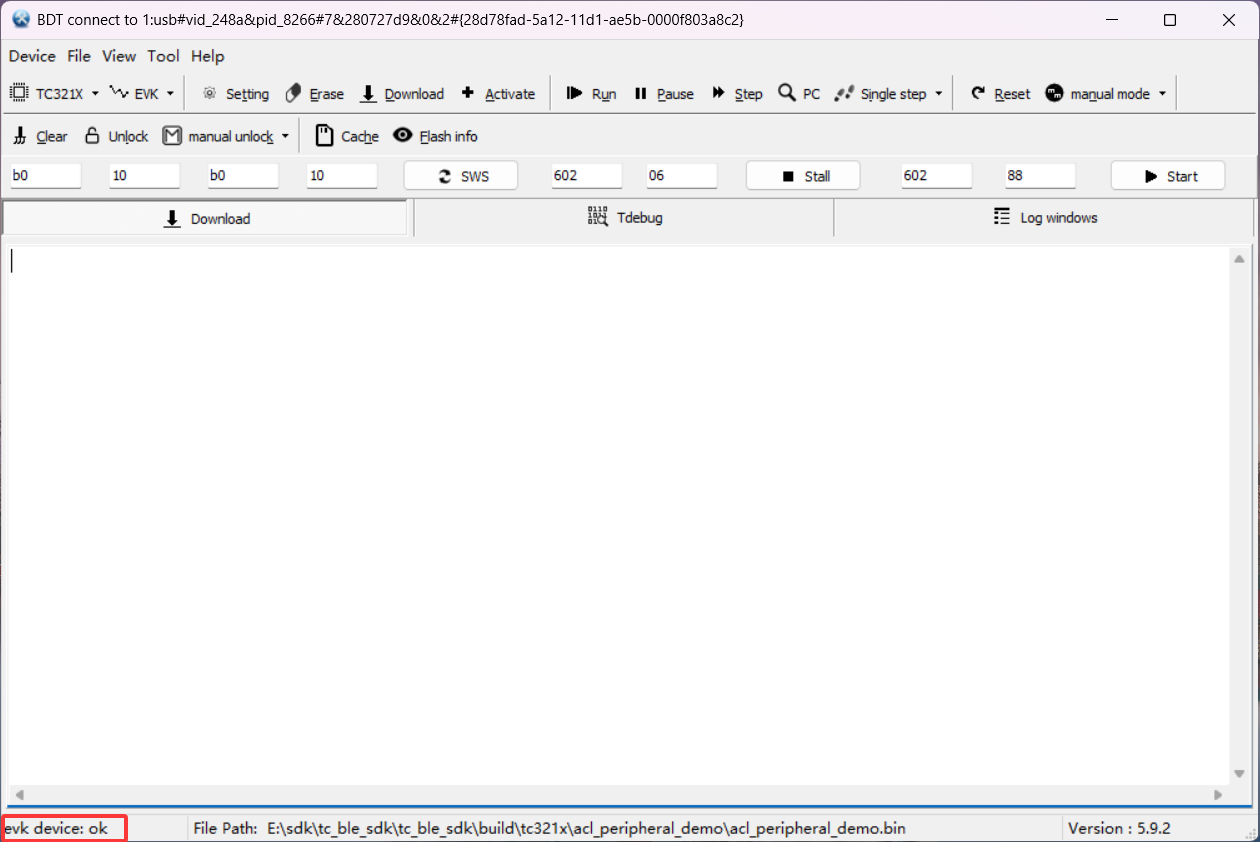1260x842 pixels.
Task: Run the program with Run icon
Action: coord(574,93)
